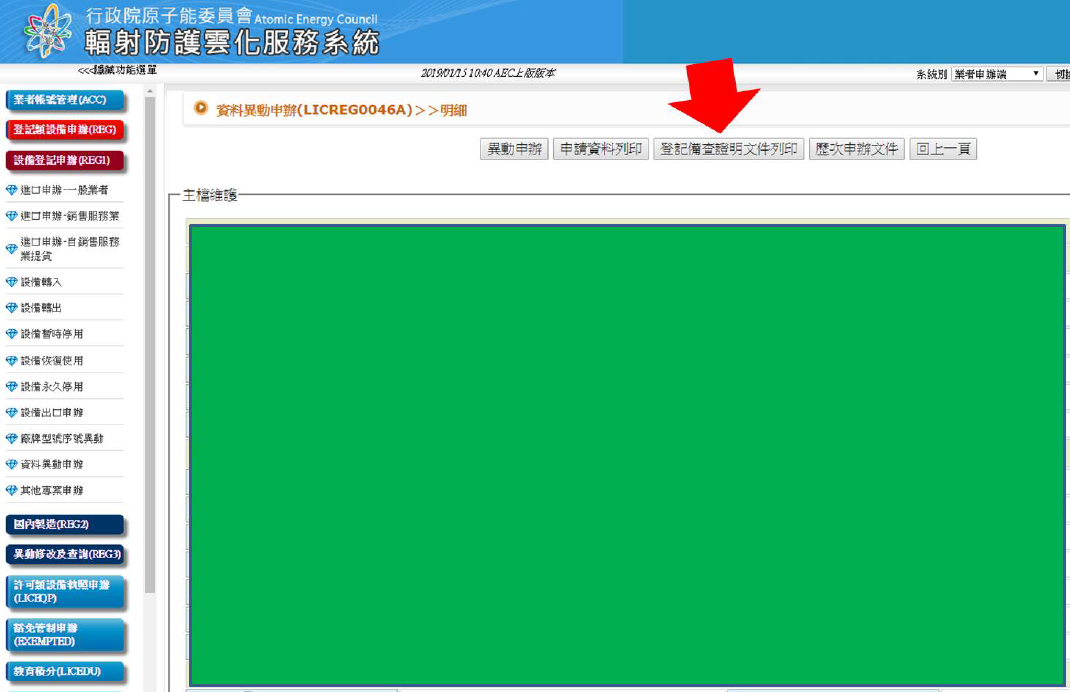Click the orange icon beside 資料異動申辦 title
Viewport: 1070px width, 692px height.
(x=200, y=108)
